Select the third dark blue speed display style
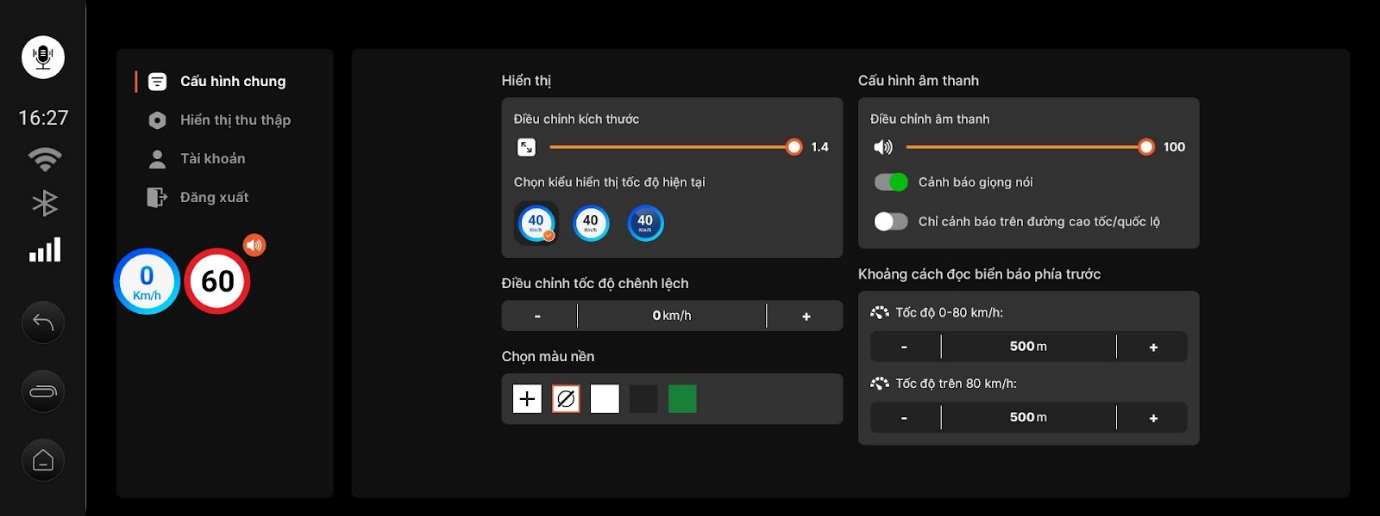This screenshot has height=516, width=1380. [x=645, y=222]
